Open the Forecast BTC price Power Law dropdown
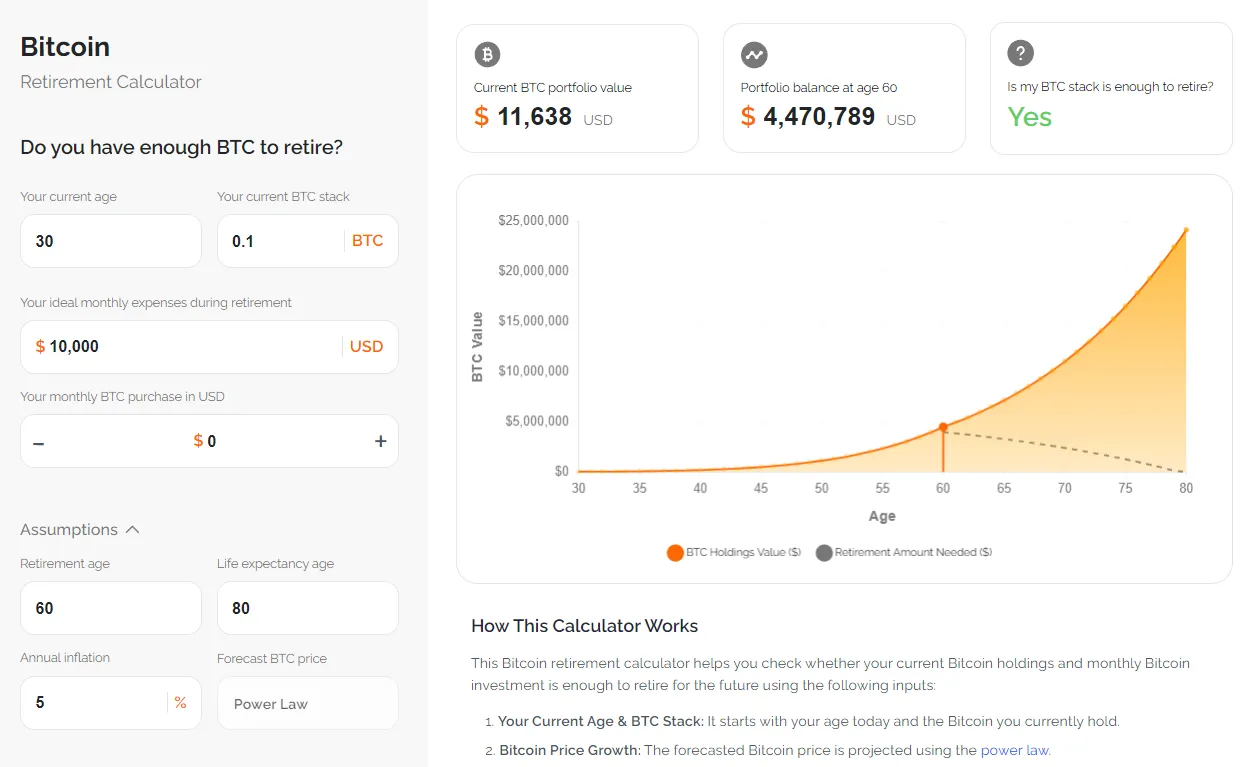The width and height of the screenshot is (1259, 767). point(308,703)
